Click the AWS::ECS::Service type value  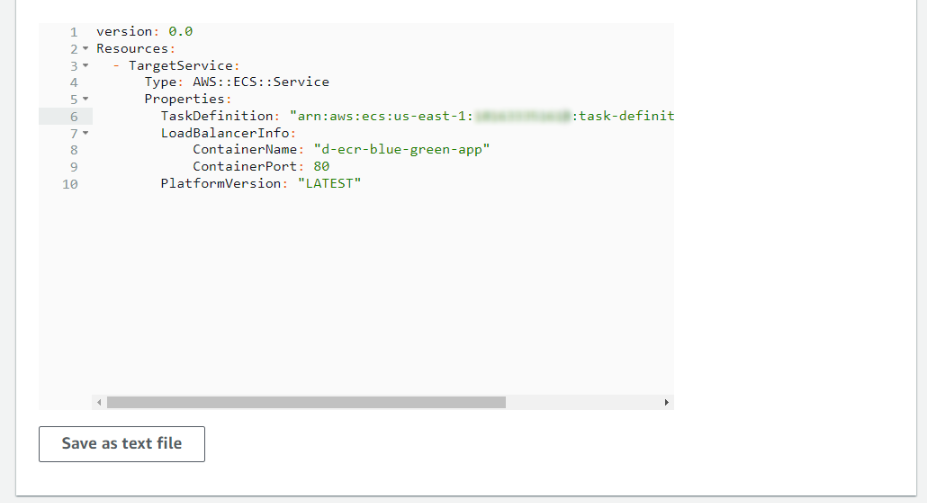pyautogui.click(x=260, y=82)
